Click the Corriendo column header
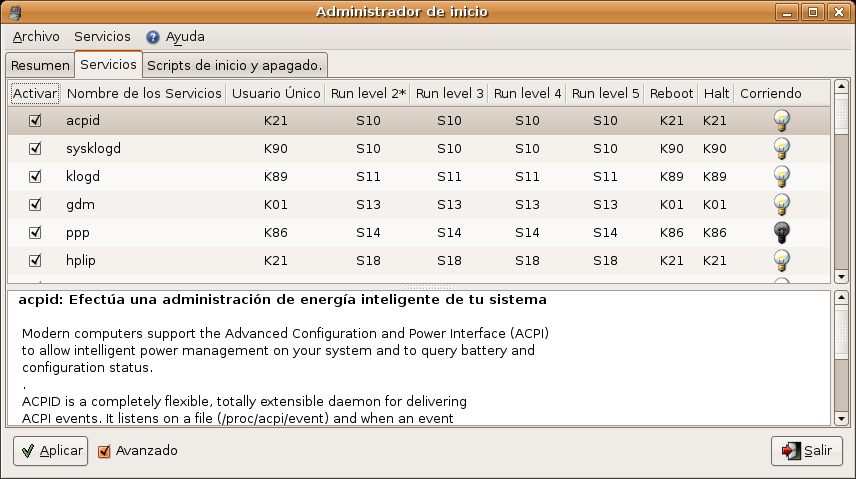856x479 pixels. (770, 93)
